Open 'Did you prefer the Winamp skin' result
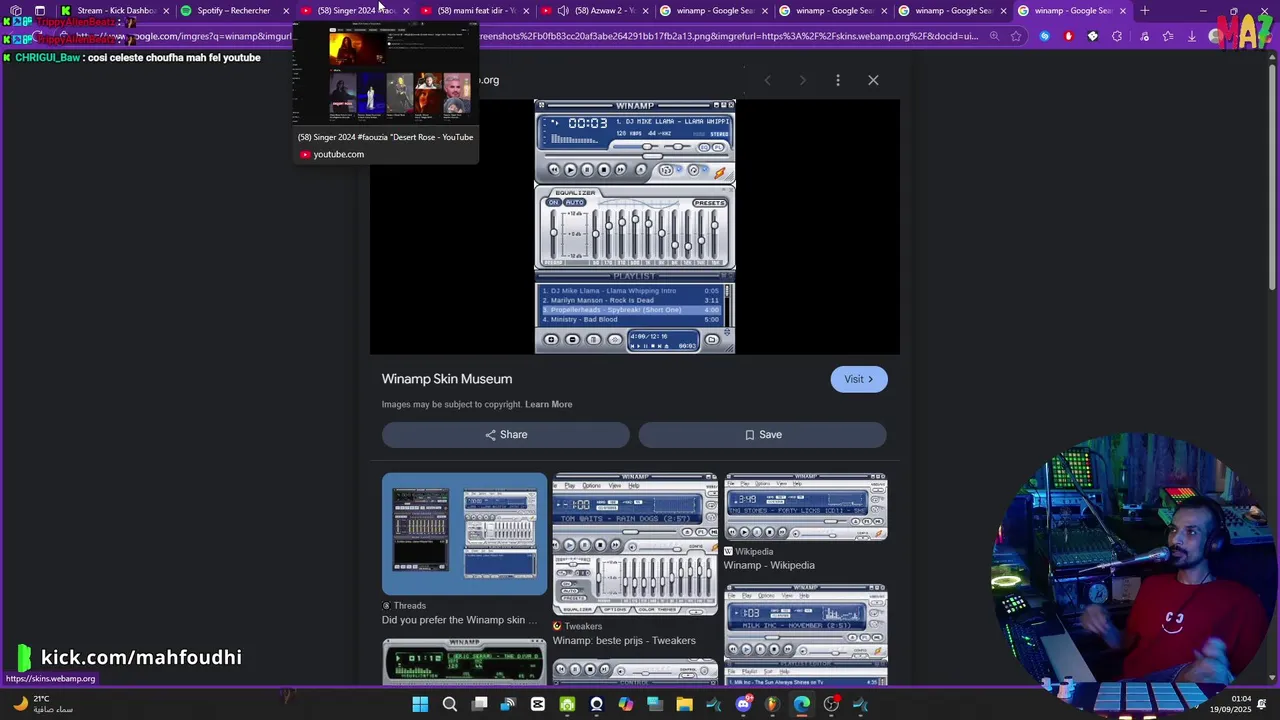Viewport: 1280px width, 720px height. 460,620
